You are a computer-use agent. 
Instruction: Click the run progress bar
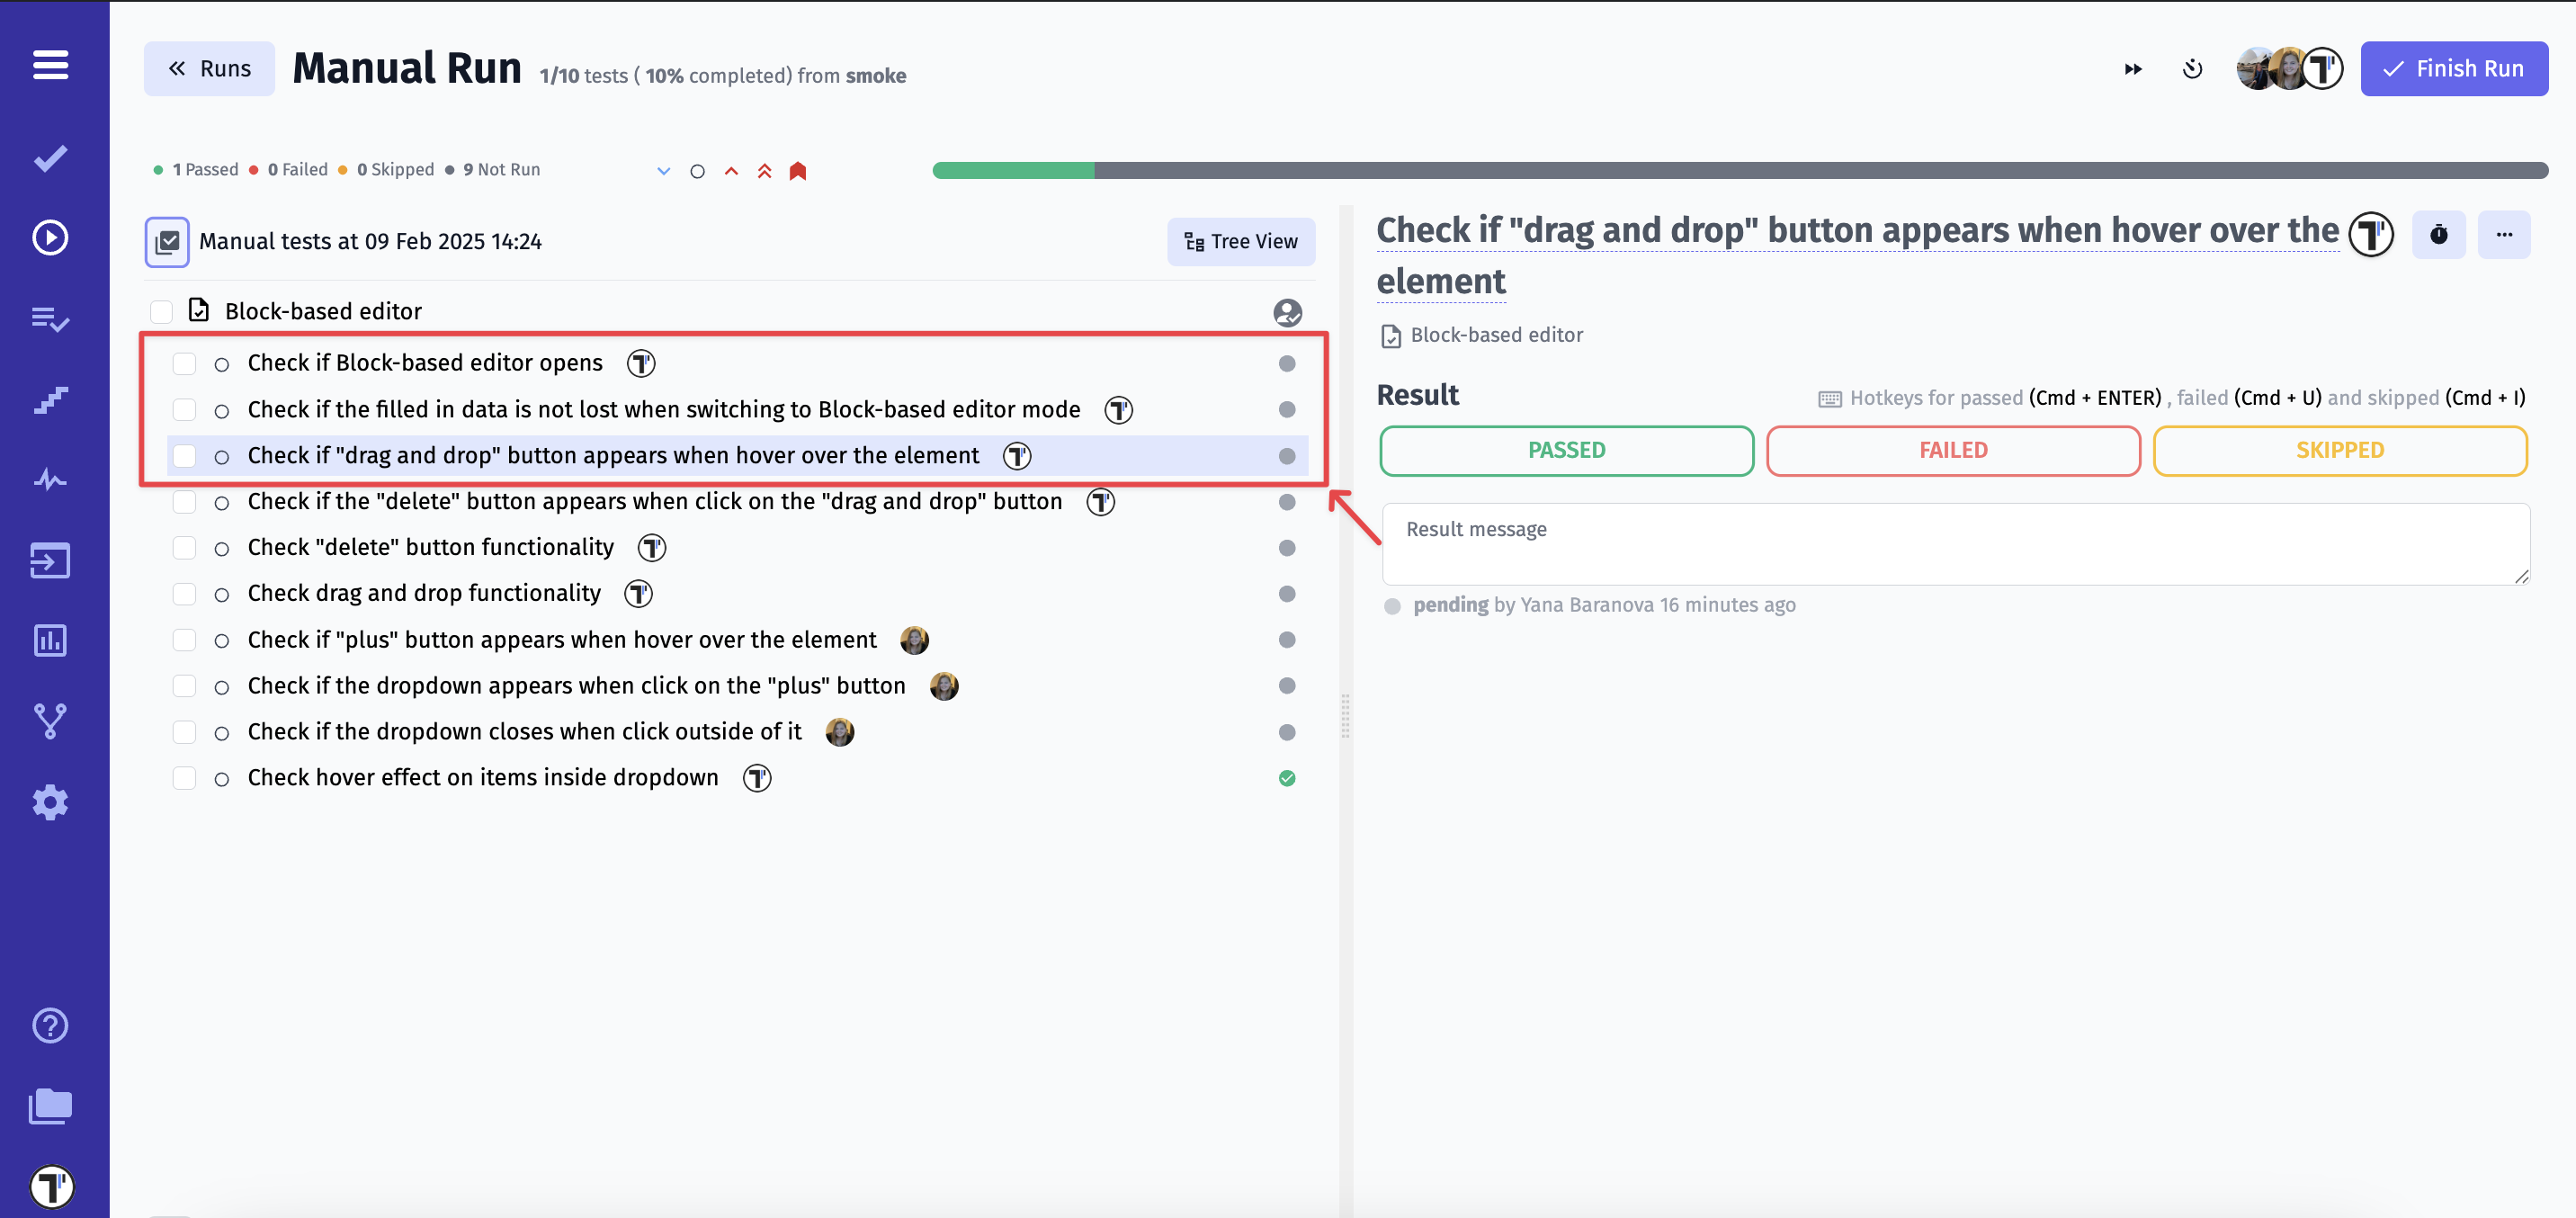tap(1739, 171)
